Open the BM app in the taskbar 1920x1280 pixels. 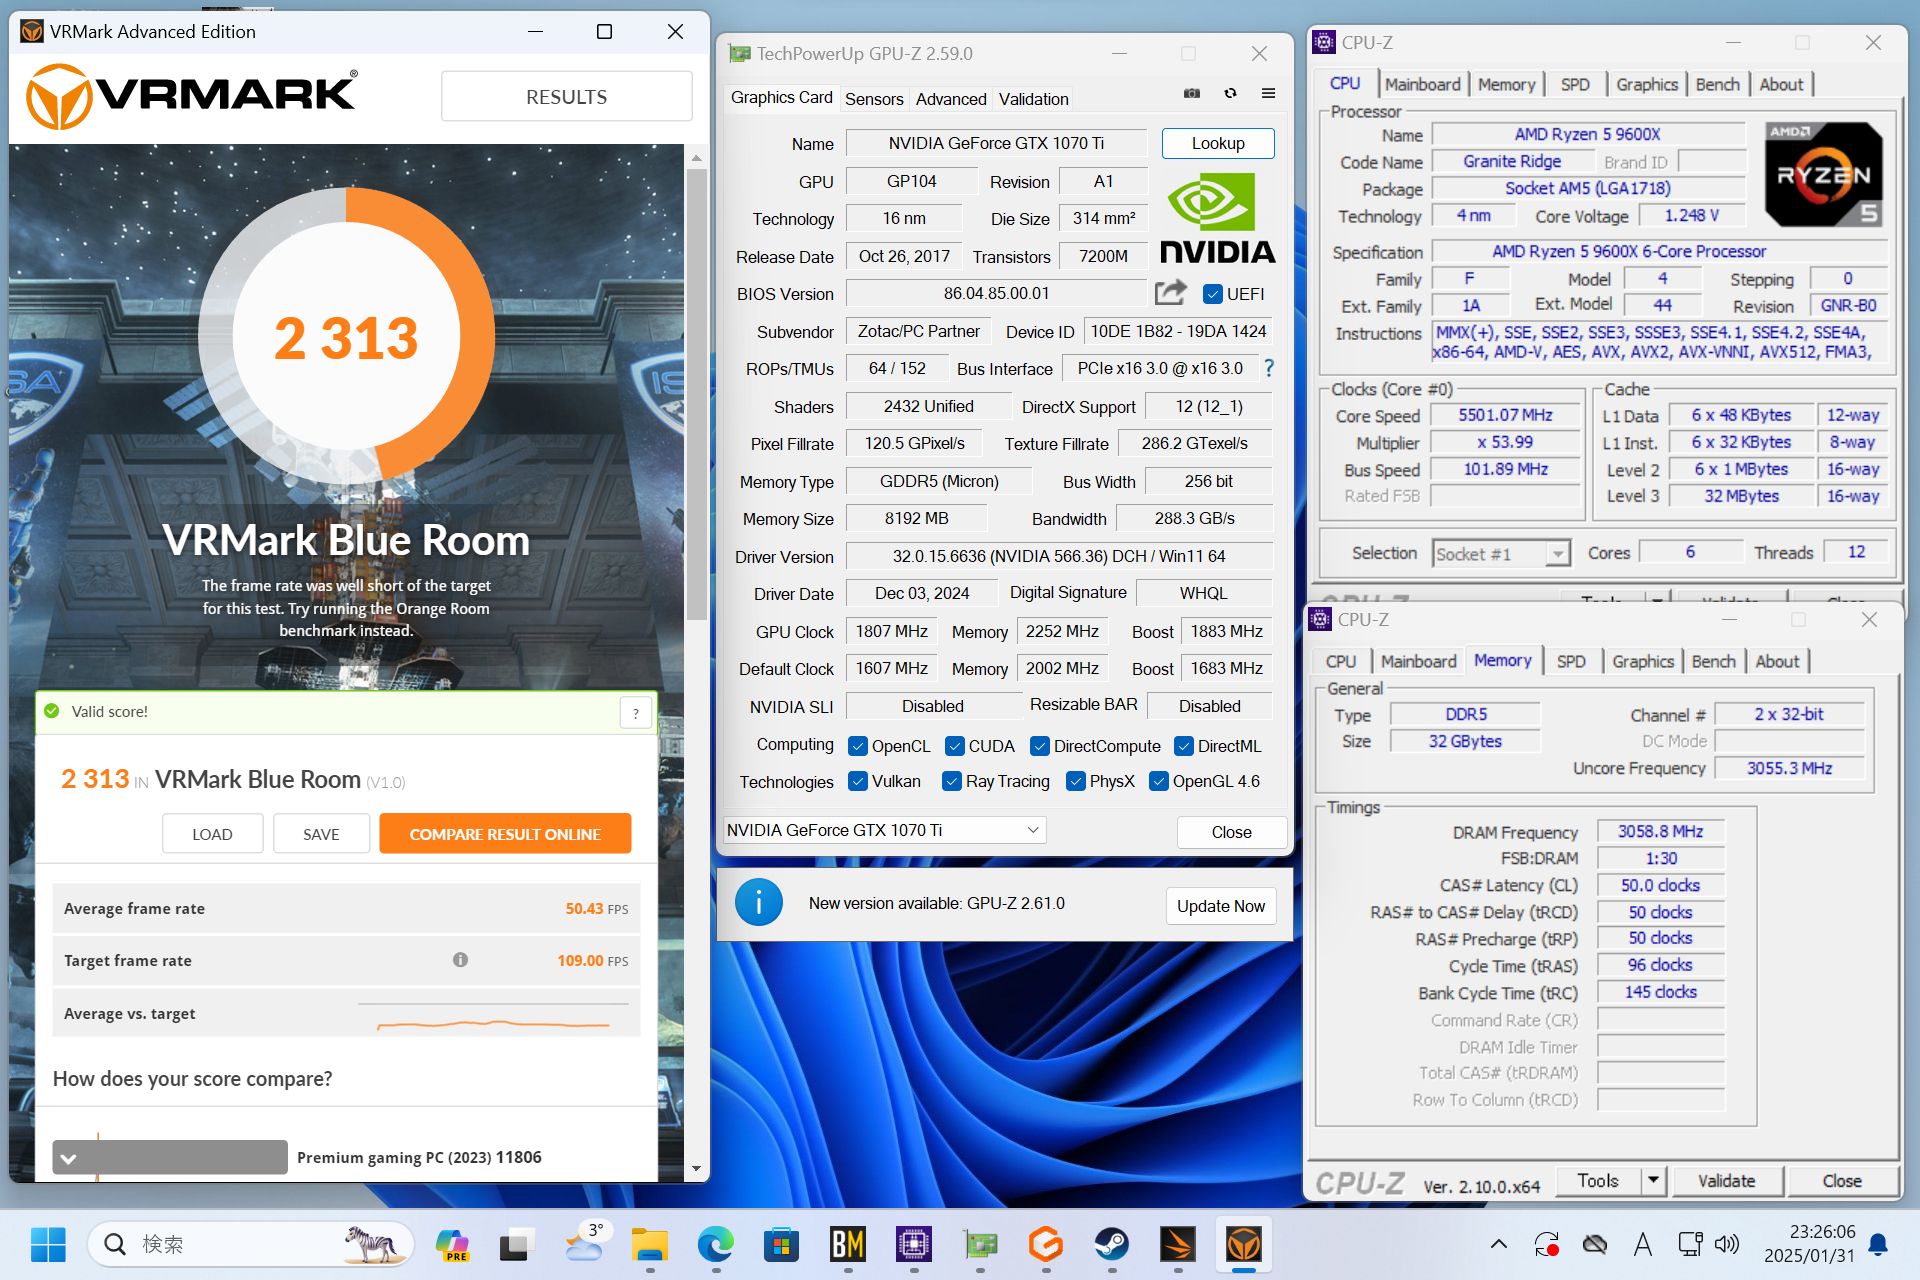coord(847,1245)
